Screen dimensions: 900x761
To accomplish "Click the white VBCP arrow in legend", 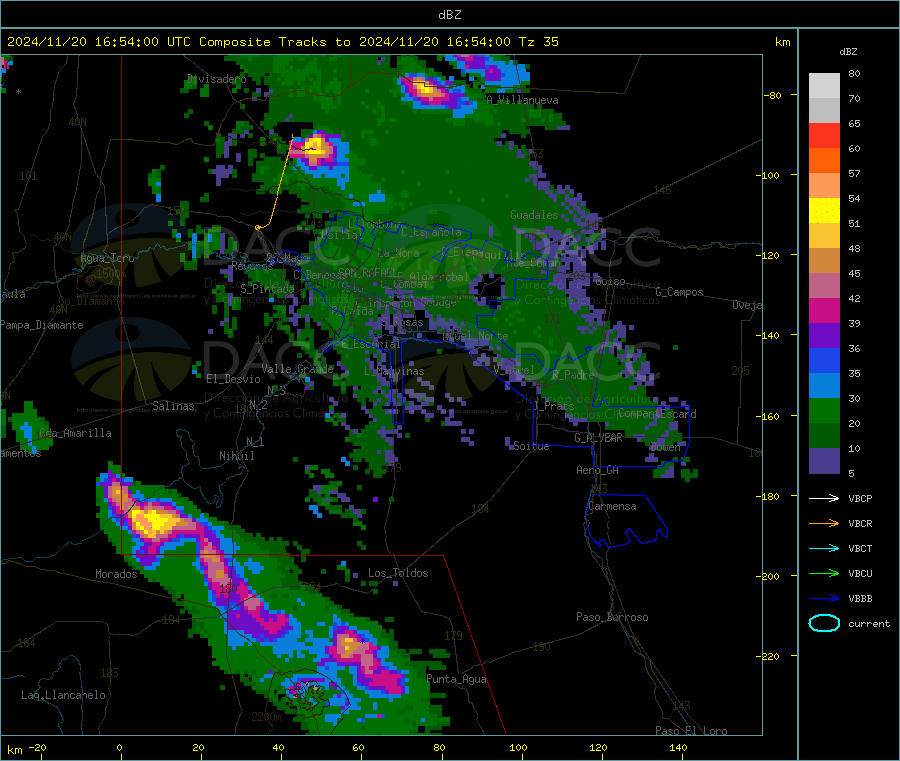I will point(824,498).
